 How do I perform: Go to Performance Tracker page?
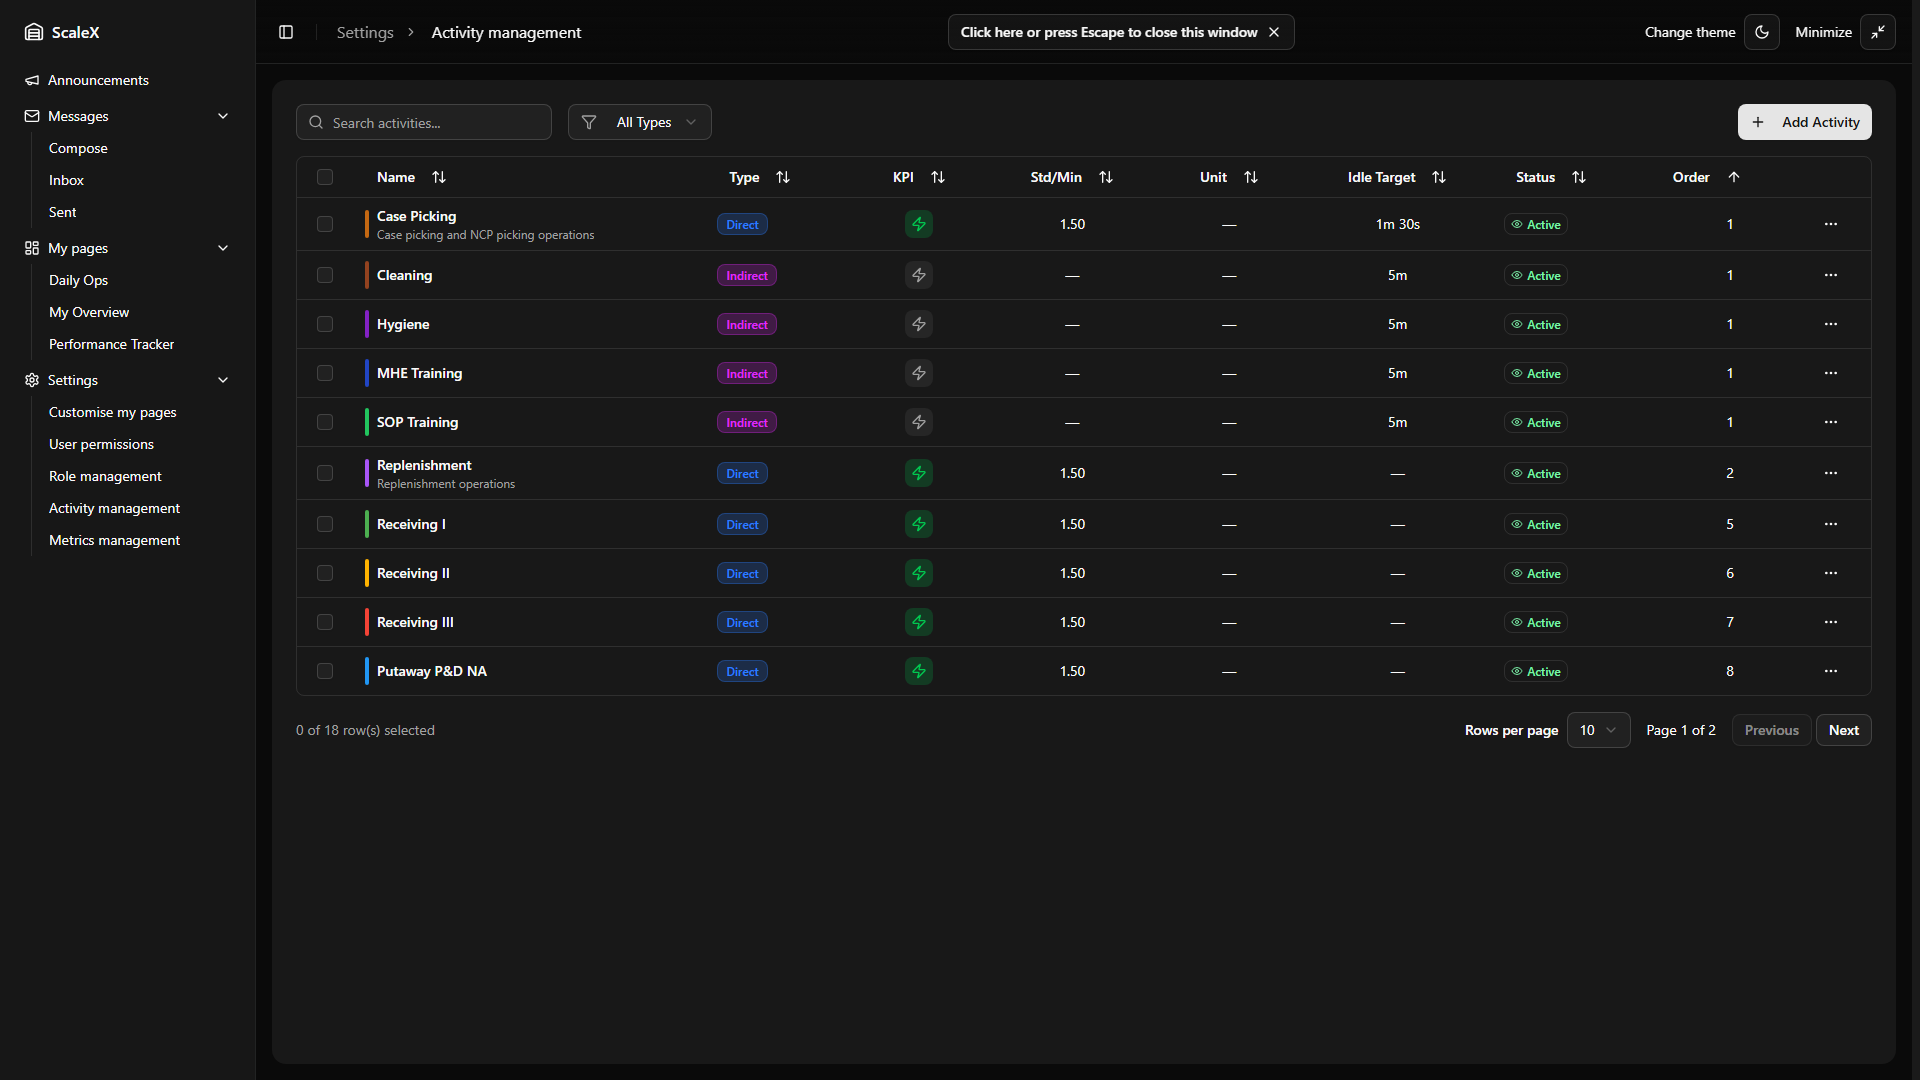[111, 344]
